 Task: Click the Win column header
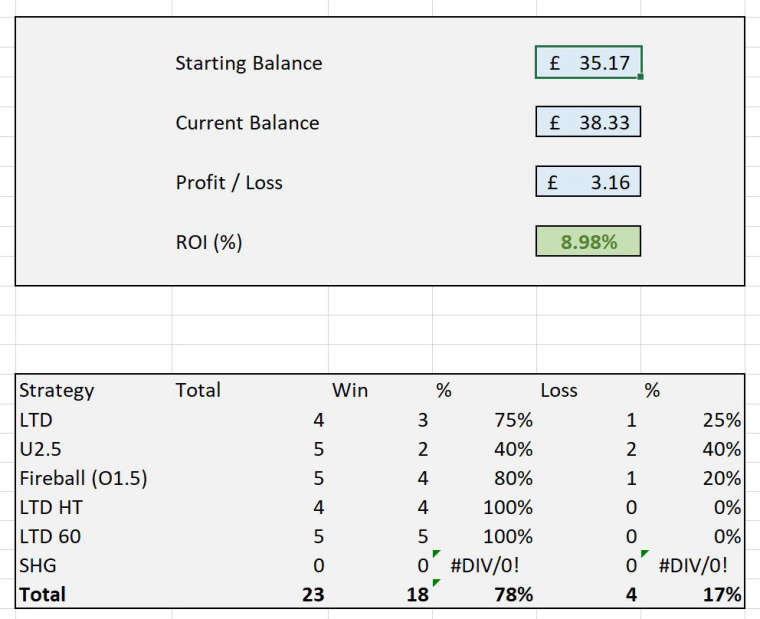pyautogui.click(x=350, y=390)
